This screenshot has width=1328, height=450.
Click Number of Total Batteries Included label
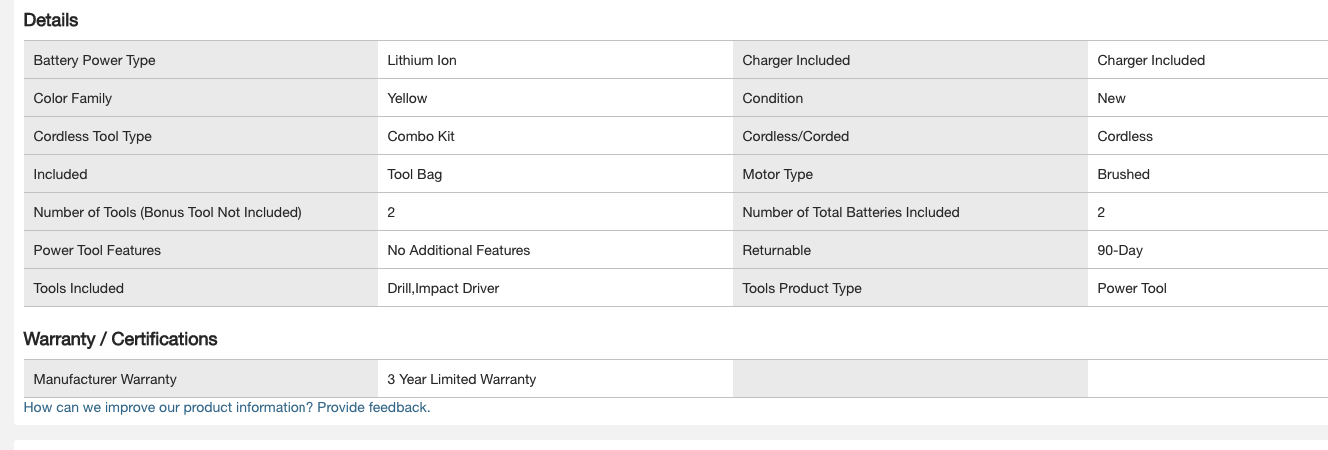click(x=850, y=212)
